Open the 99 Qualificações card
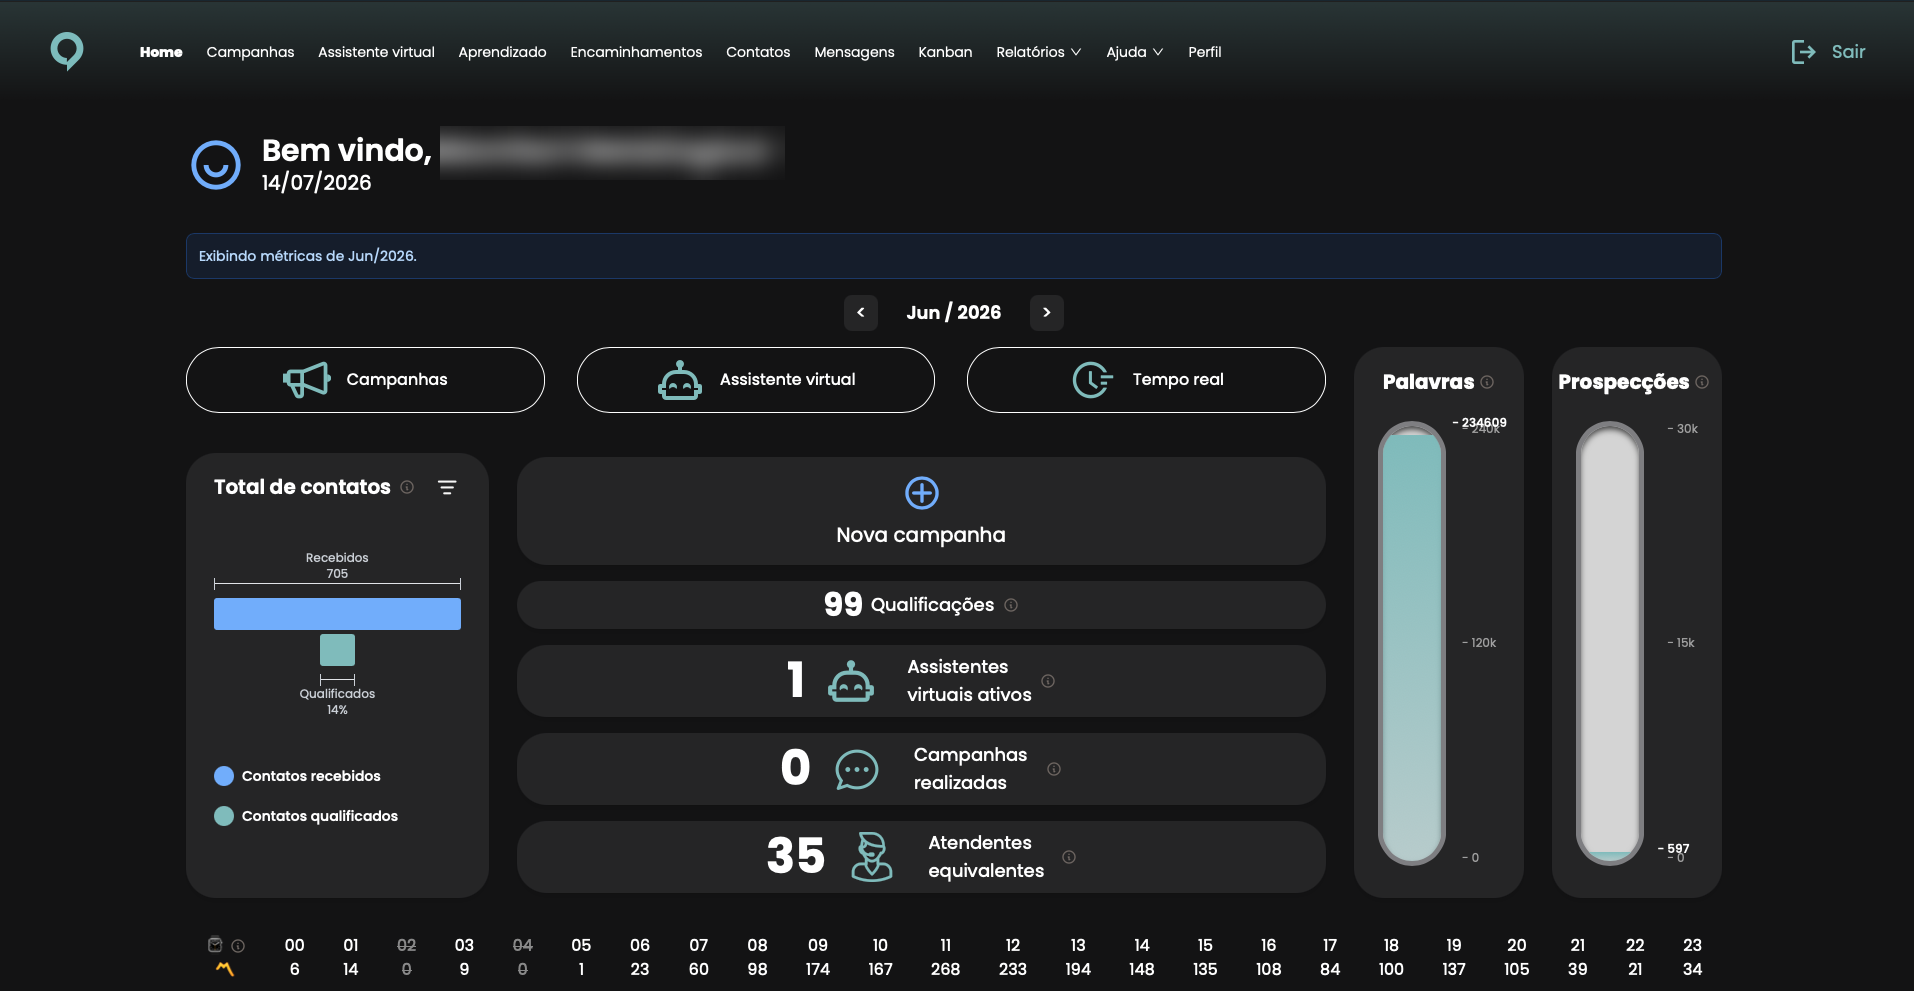The image size is (1914, 991). tap(921, 605)
